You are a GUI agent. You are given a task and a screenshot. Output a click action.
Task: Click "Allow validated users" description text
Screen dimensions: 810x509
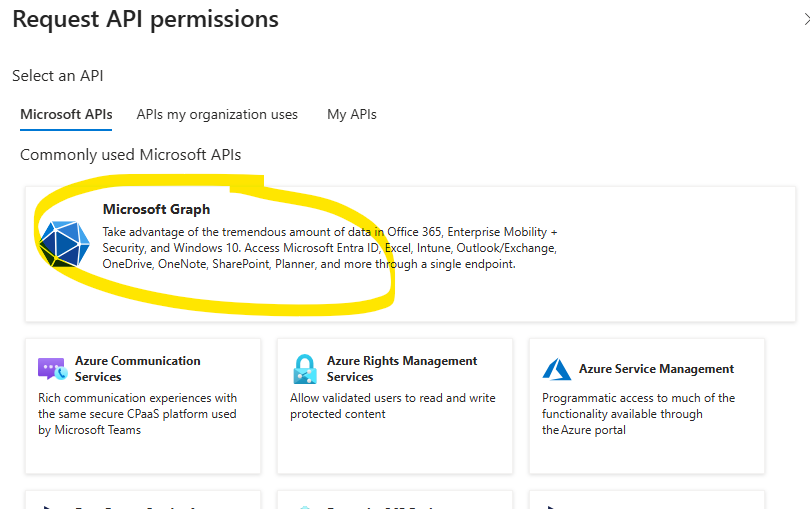pos(392,406)
